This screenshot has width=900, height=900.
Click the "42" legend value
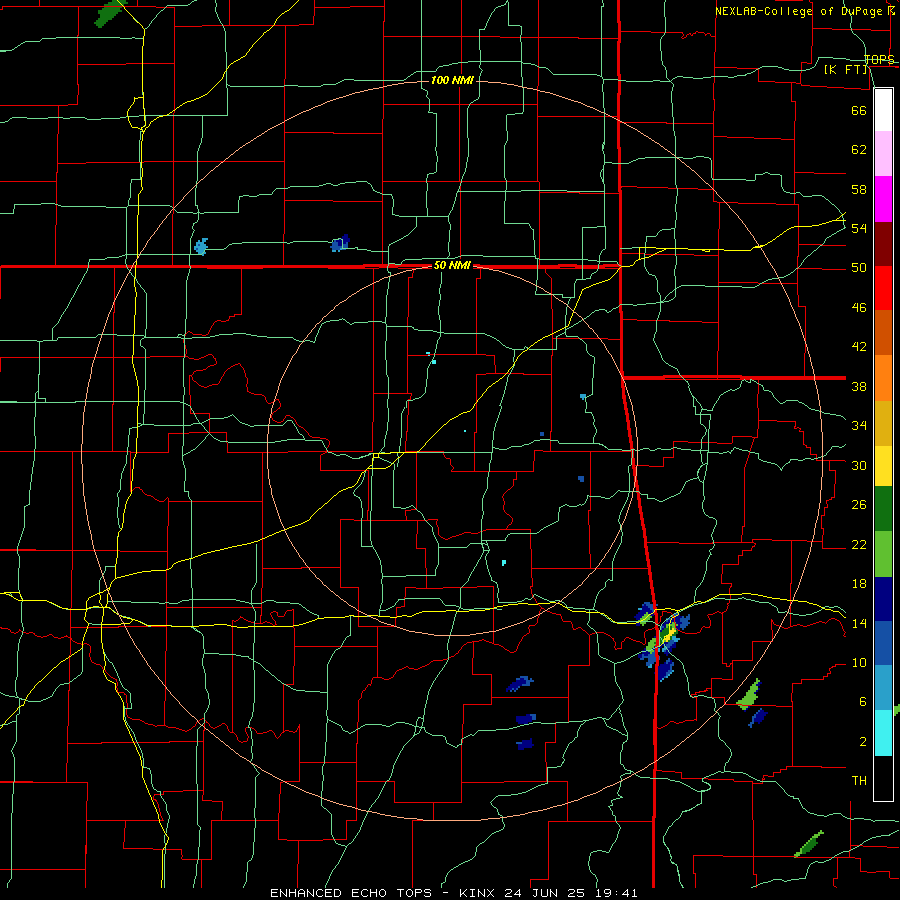pyautogui.click(x=859, y=346)
